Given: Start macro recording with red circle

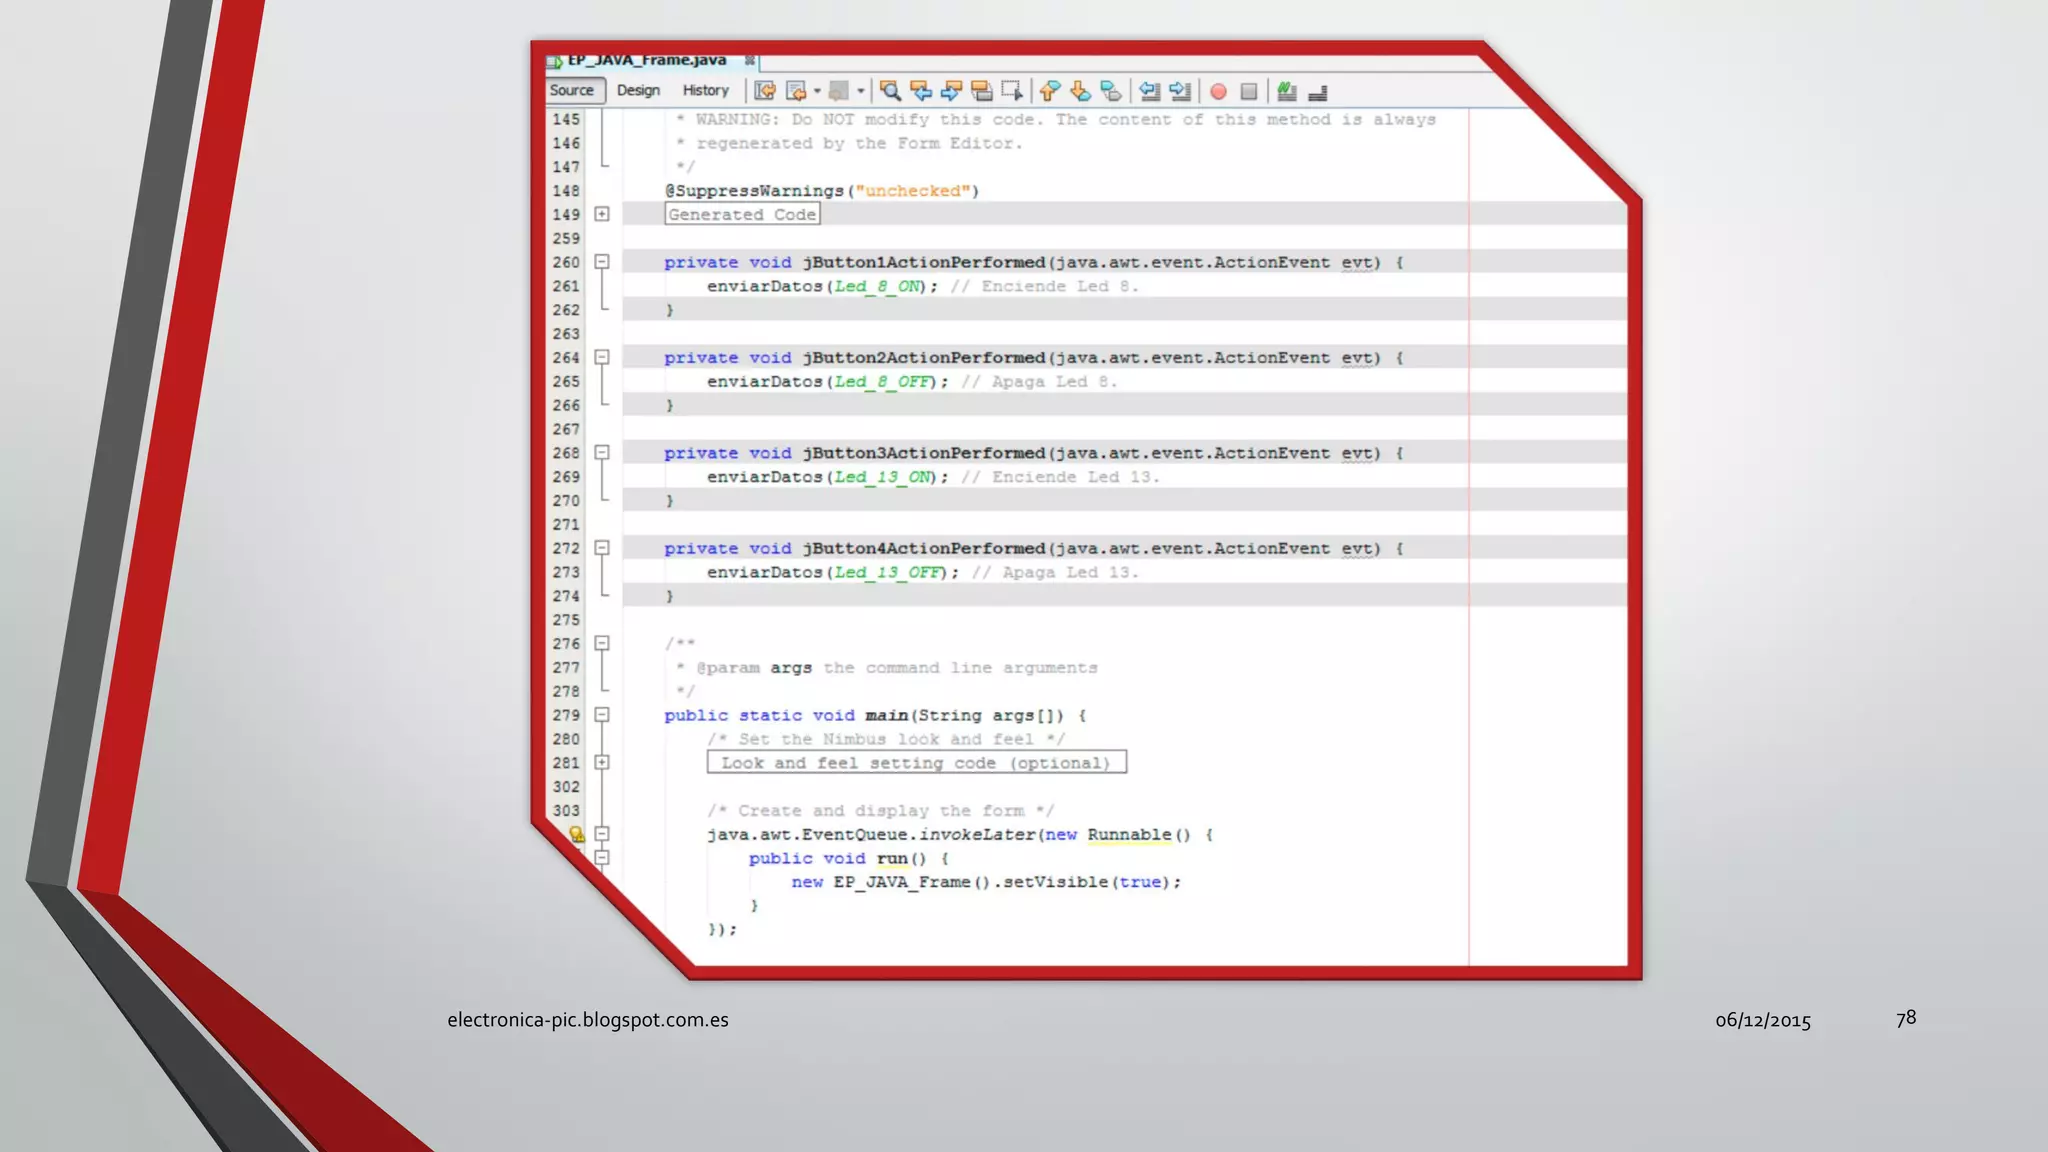Looking at the screenshot, I should coord(1218,91).
